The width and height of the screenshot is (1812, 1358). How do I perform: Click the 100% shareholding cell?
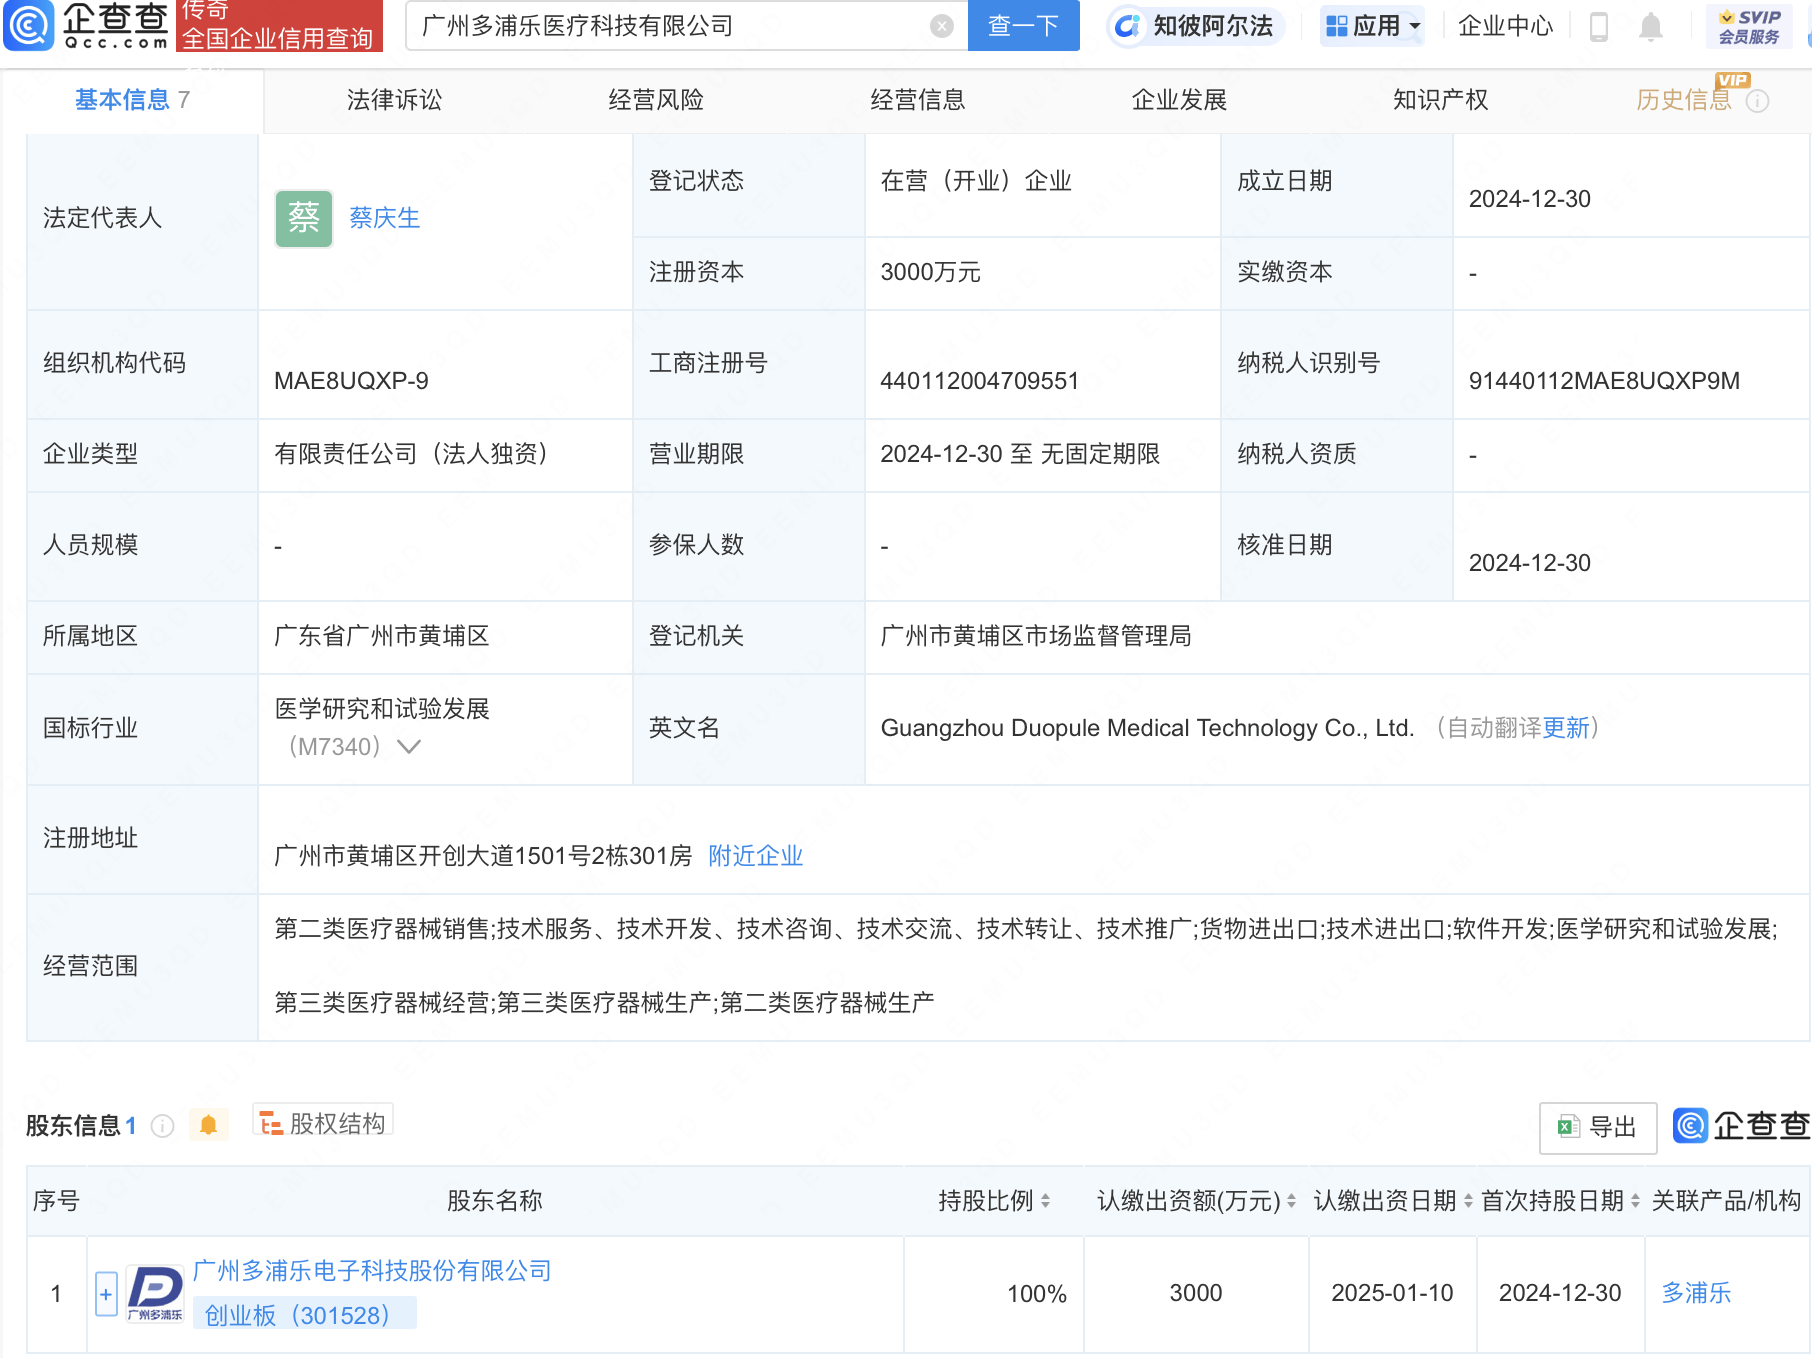click(x=994, y=1294)
